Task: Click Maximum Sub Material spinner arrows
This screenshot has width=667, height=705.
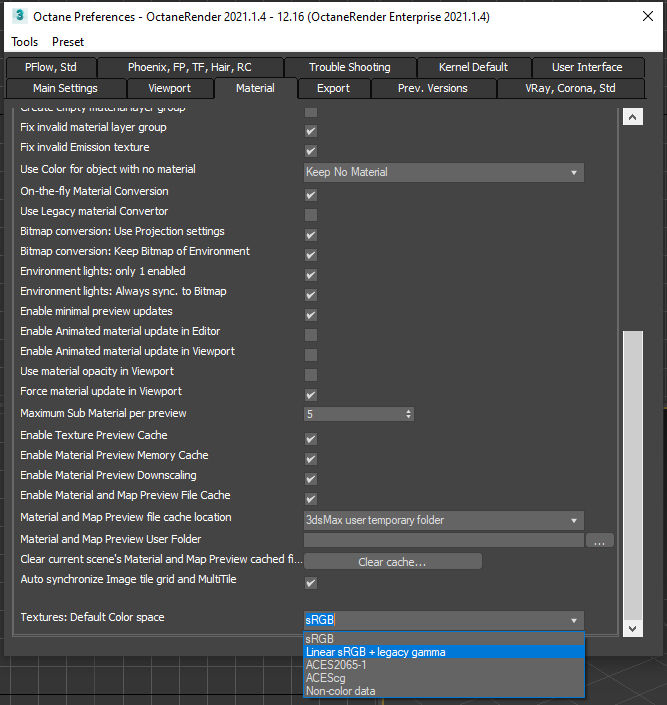Action: click(x=409, y=414)
